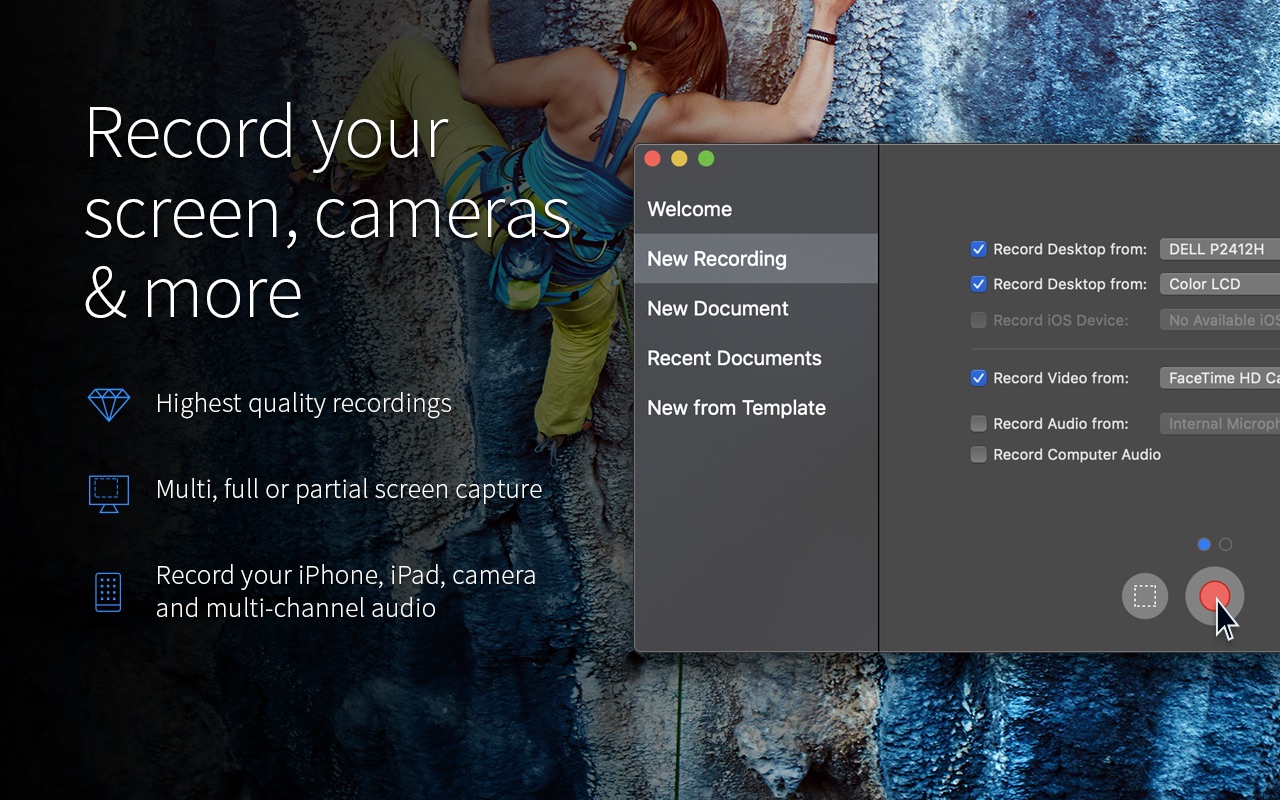Enable the Record Audio from checkbox
This screenshot has width=1280, height=800.
(x=979, y=423)
